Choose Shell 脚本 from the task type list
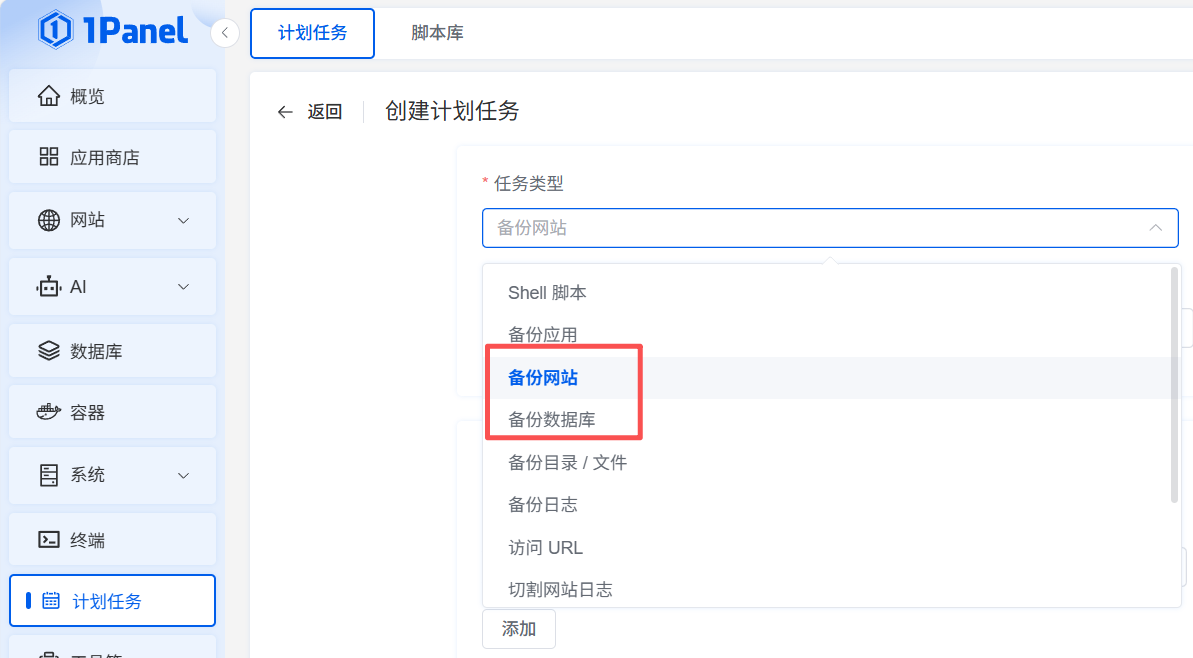This screenshot has width=1193, height=658. 547,293
